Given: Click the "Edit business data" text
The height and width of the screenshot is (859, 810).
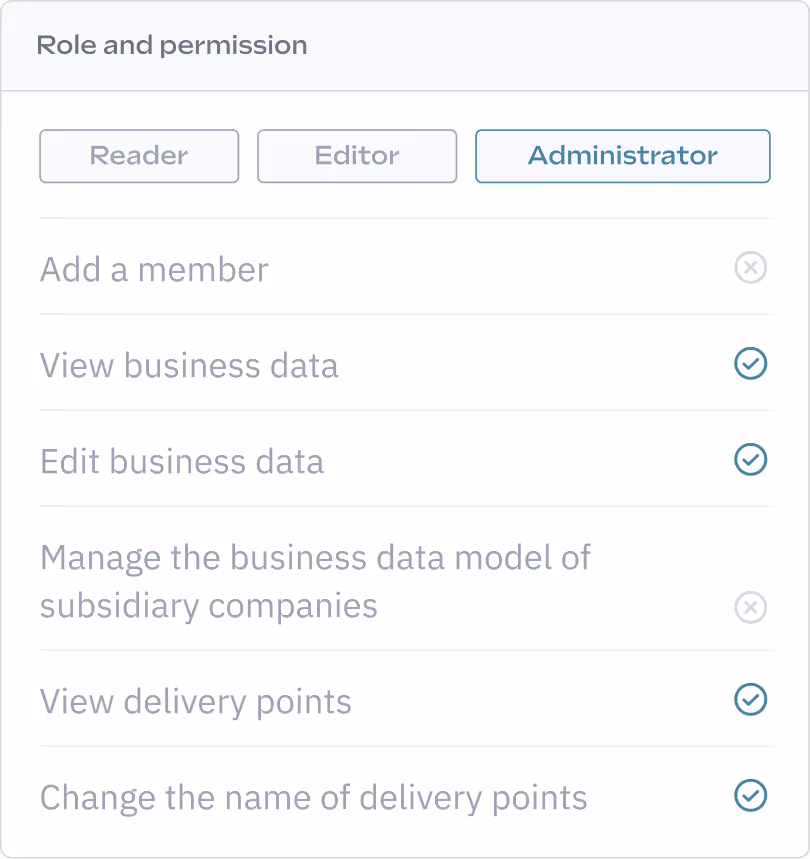Looking at the screenshot, I should click(x=181, y=460).
